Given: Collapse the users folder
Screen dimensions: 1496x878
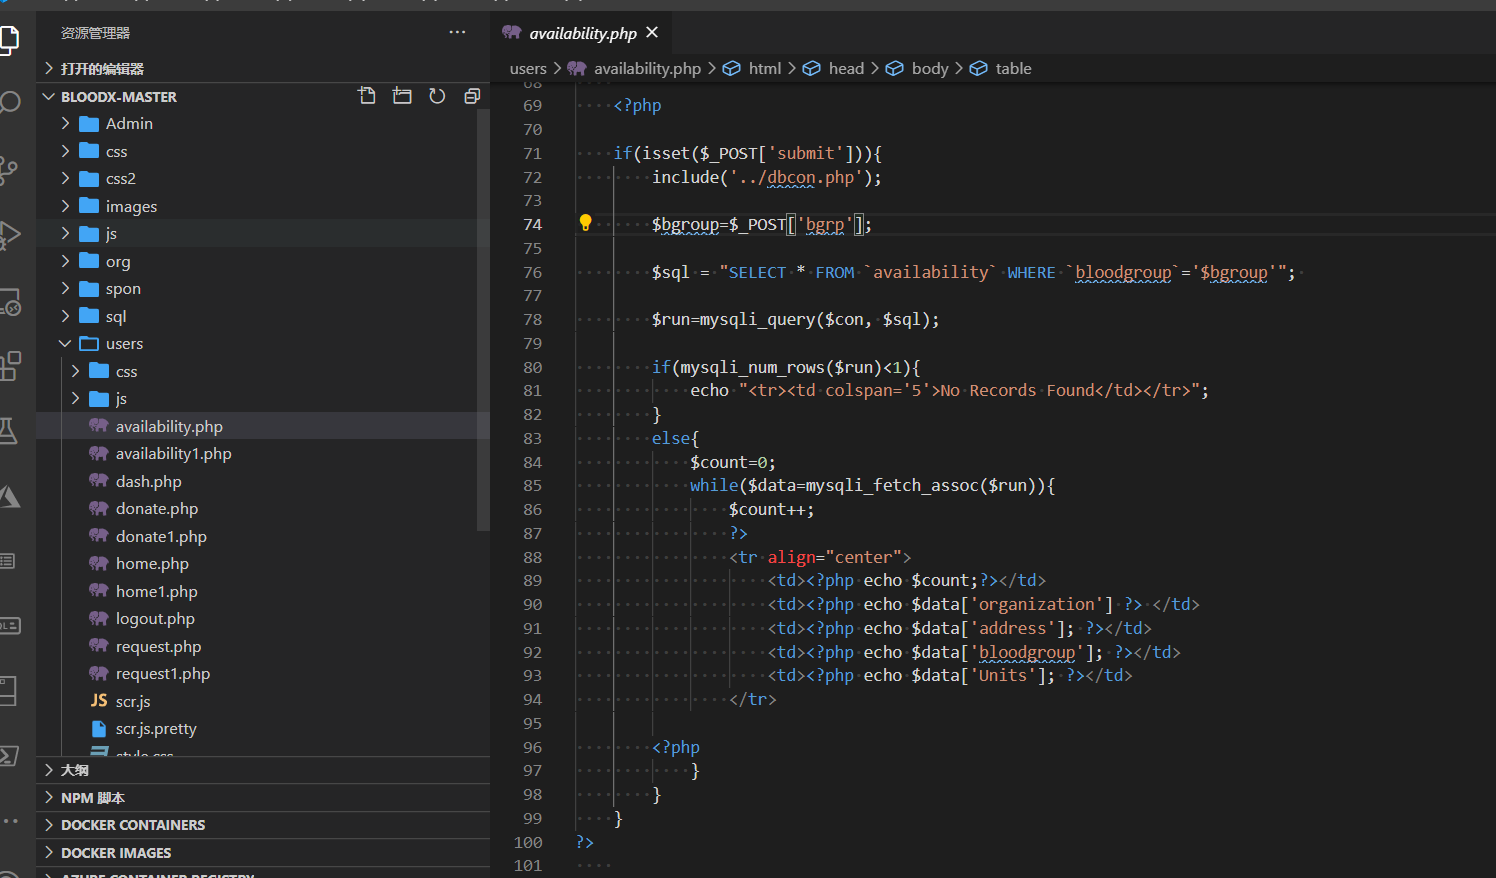Looking at the screenshot, I should tap(124, 344).
